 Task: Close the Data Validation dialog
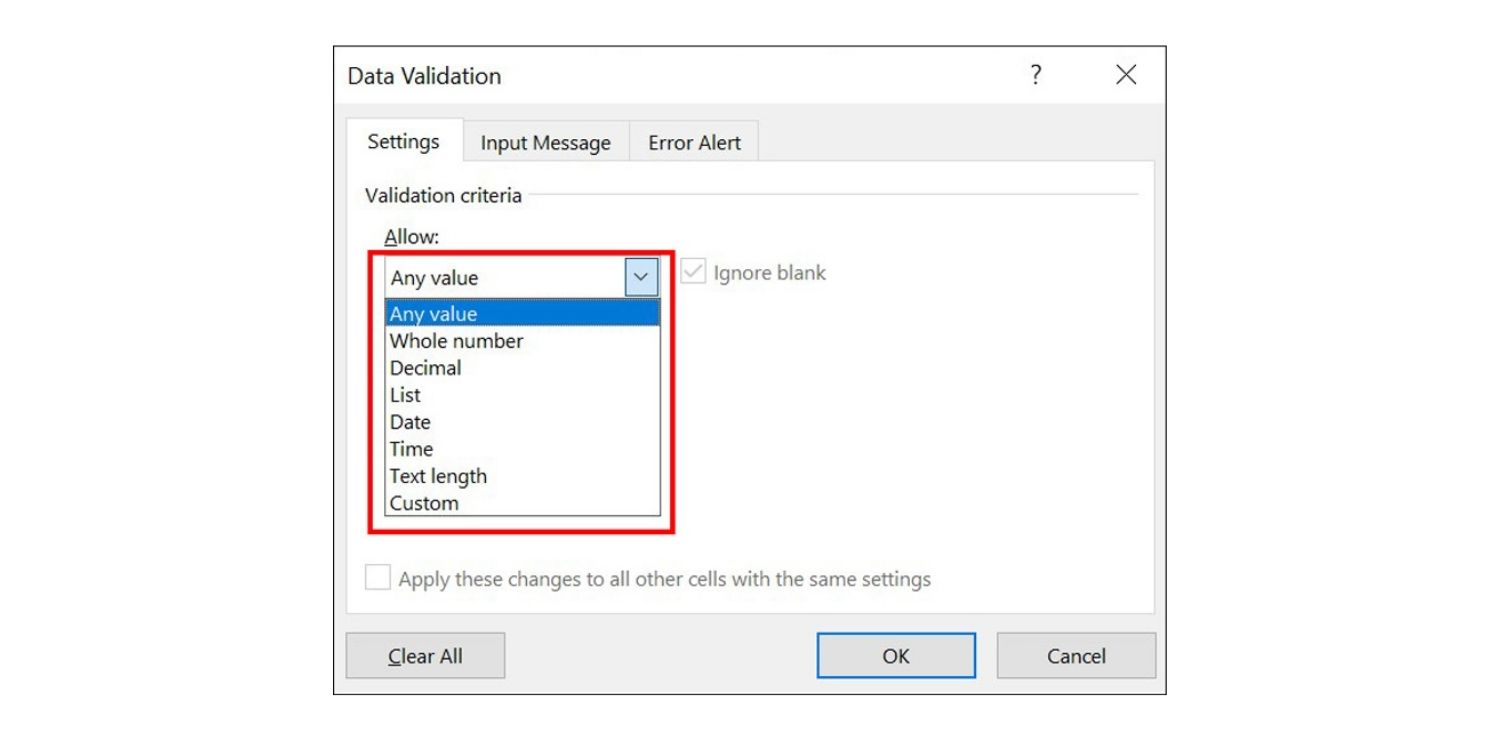pos(1126,74)
